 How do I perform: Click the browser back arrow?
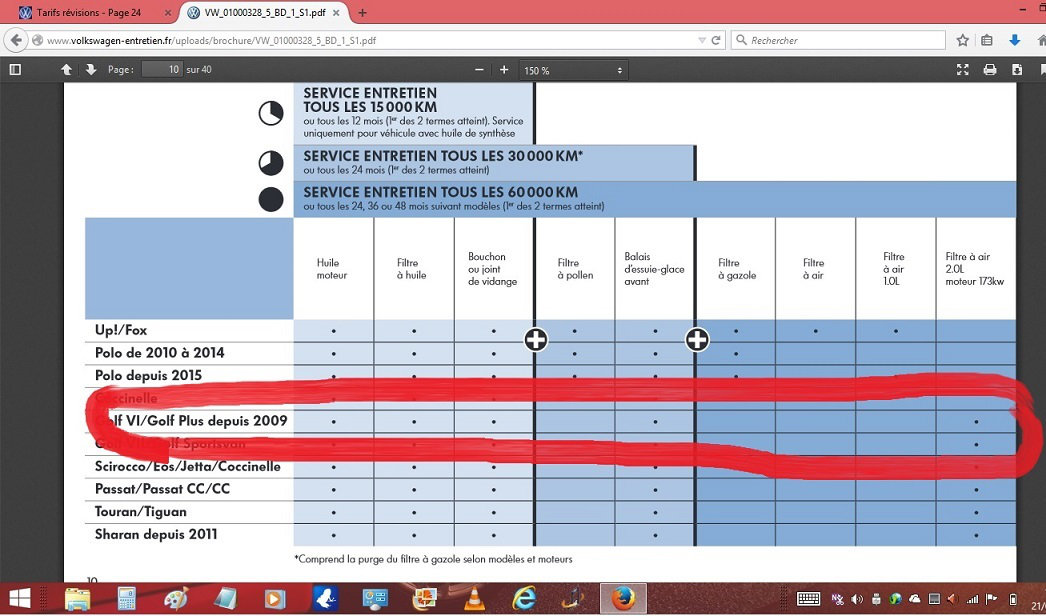16,40
